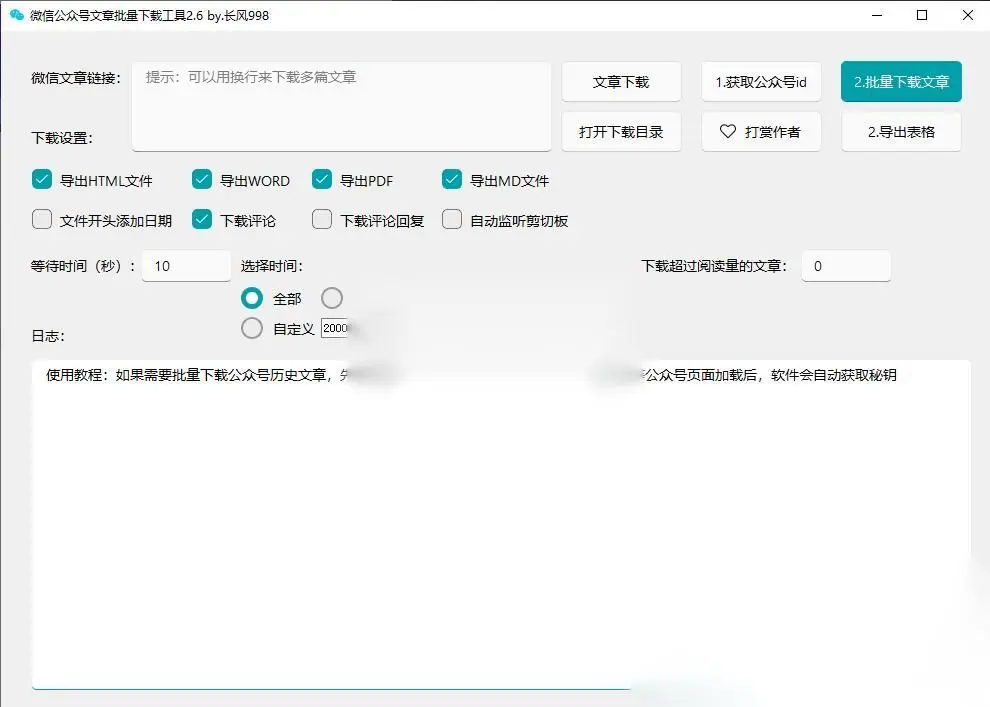Screen dimensions: 990x707
Task: Toggle 导出MD文件 checkbox
Action: click(452, 180)
